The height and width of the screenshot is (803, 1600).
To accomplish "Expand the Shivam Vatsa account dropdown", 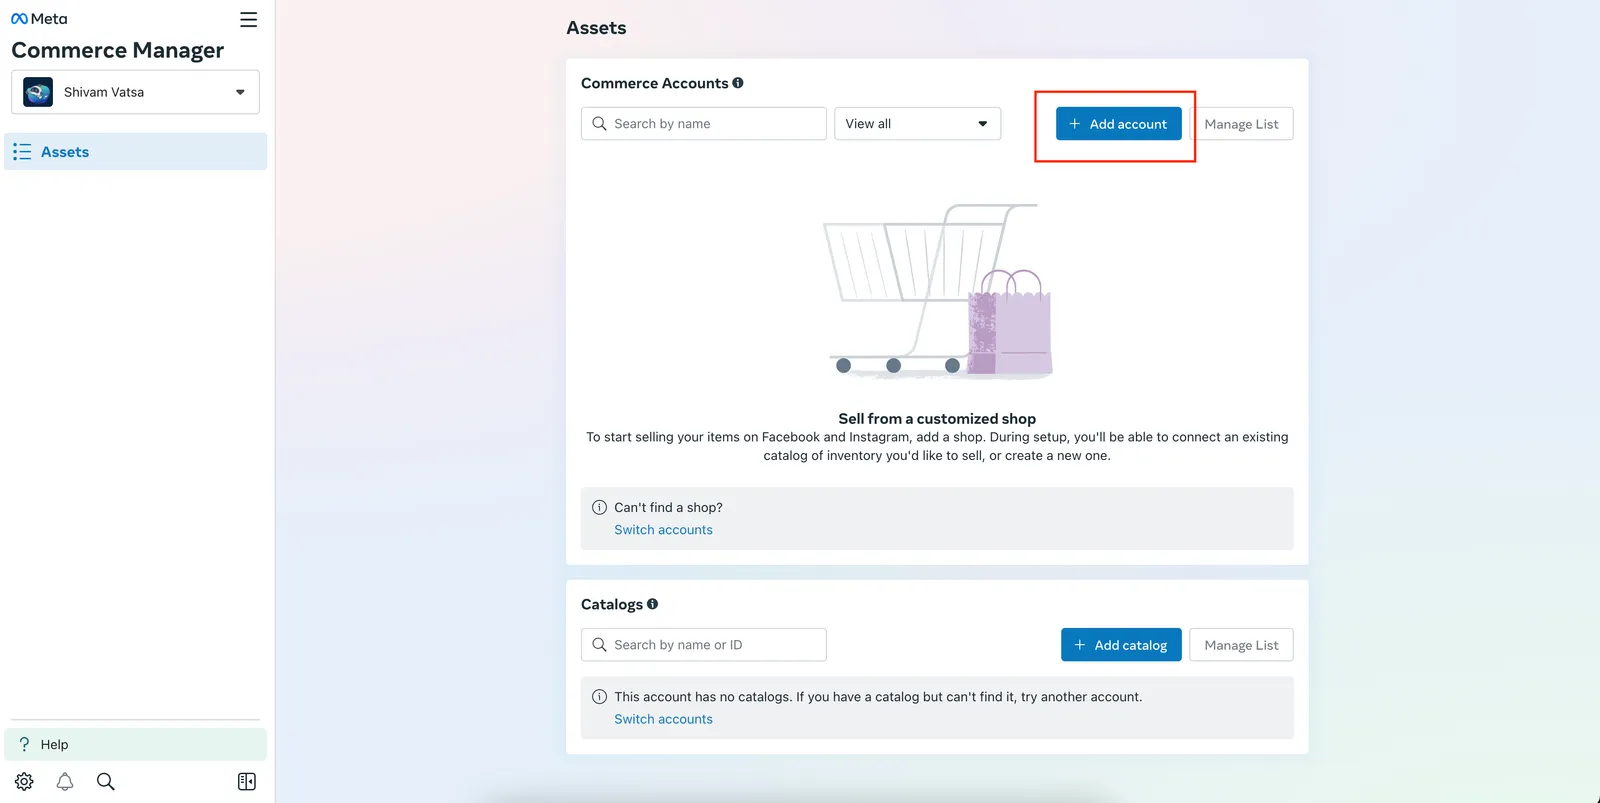I will (x=135, y=92).
